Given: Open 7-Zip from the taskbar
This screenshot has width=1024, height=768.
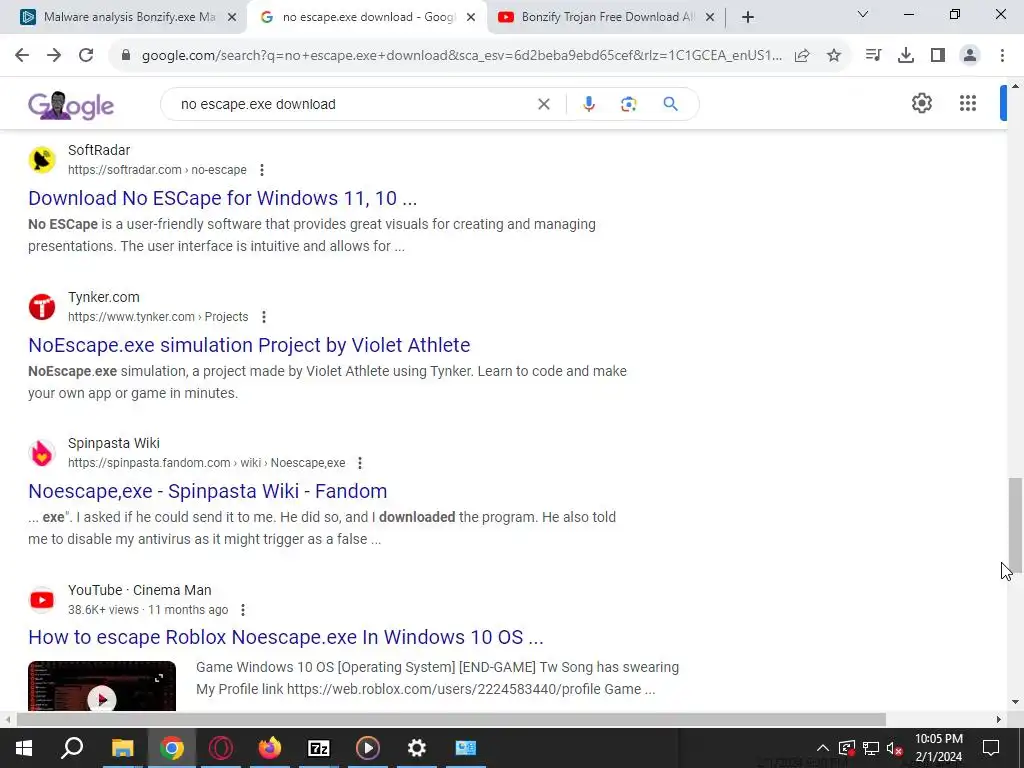Looking at the screenshot, I should pos(319,748).
